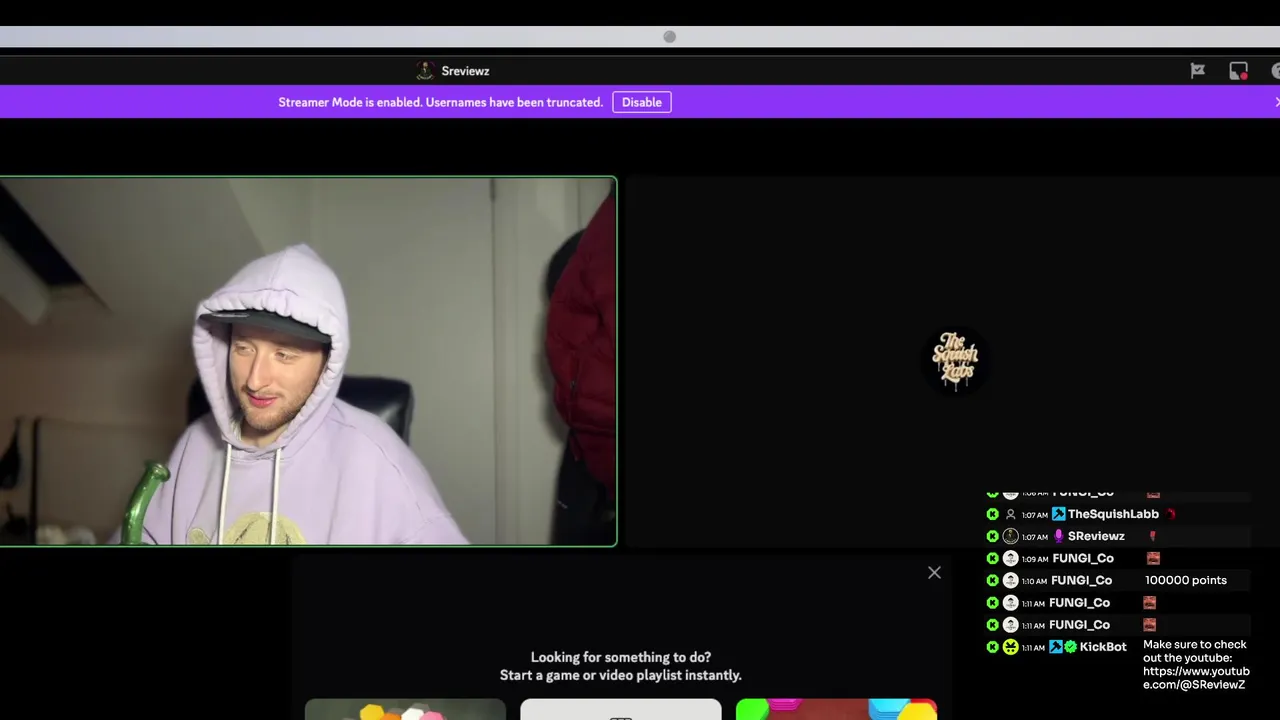Click the 1:09 AM timestamp

tap(1035, 559)
